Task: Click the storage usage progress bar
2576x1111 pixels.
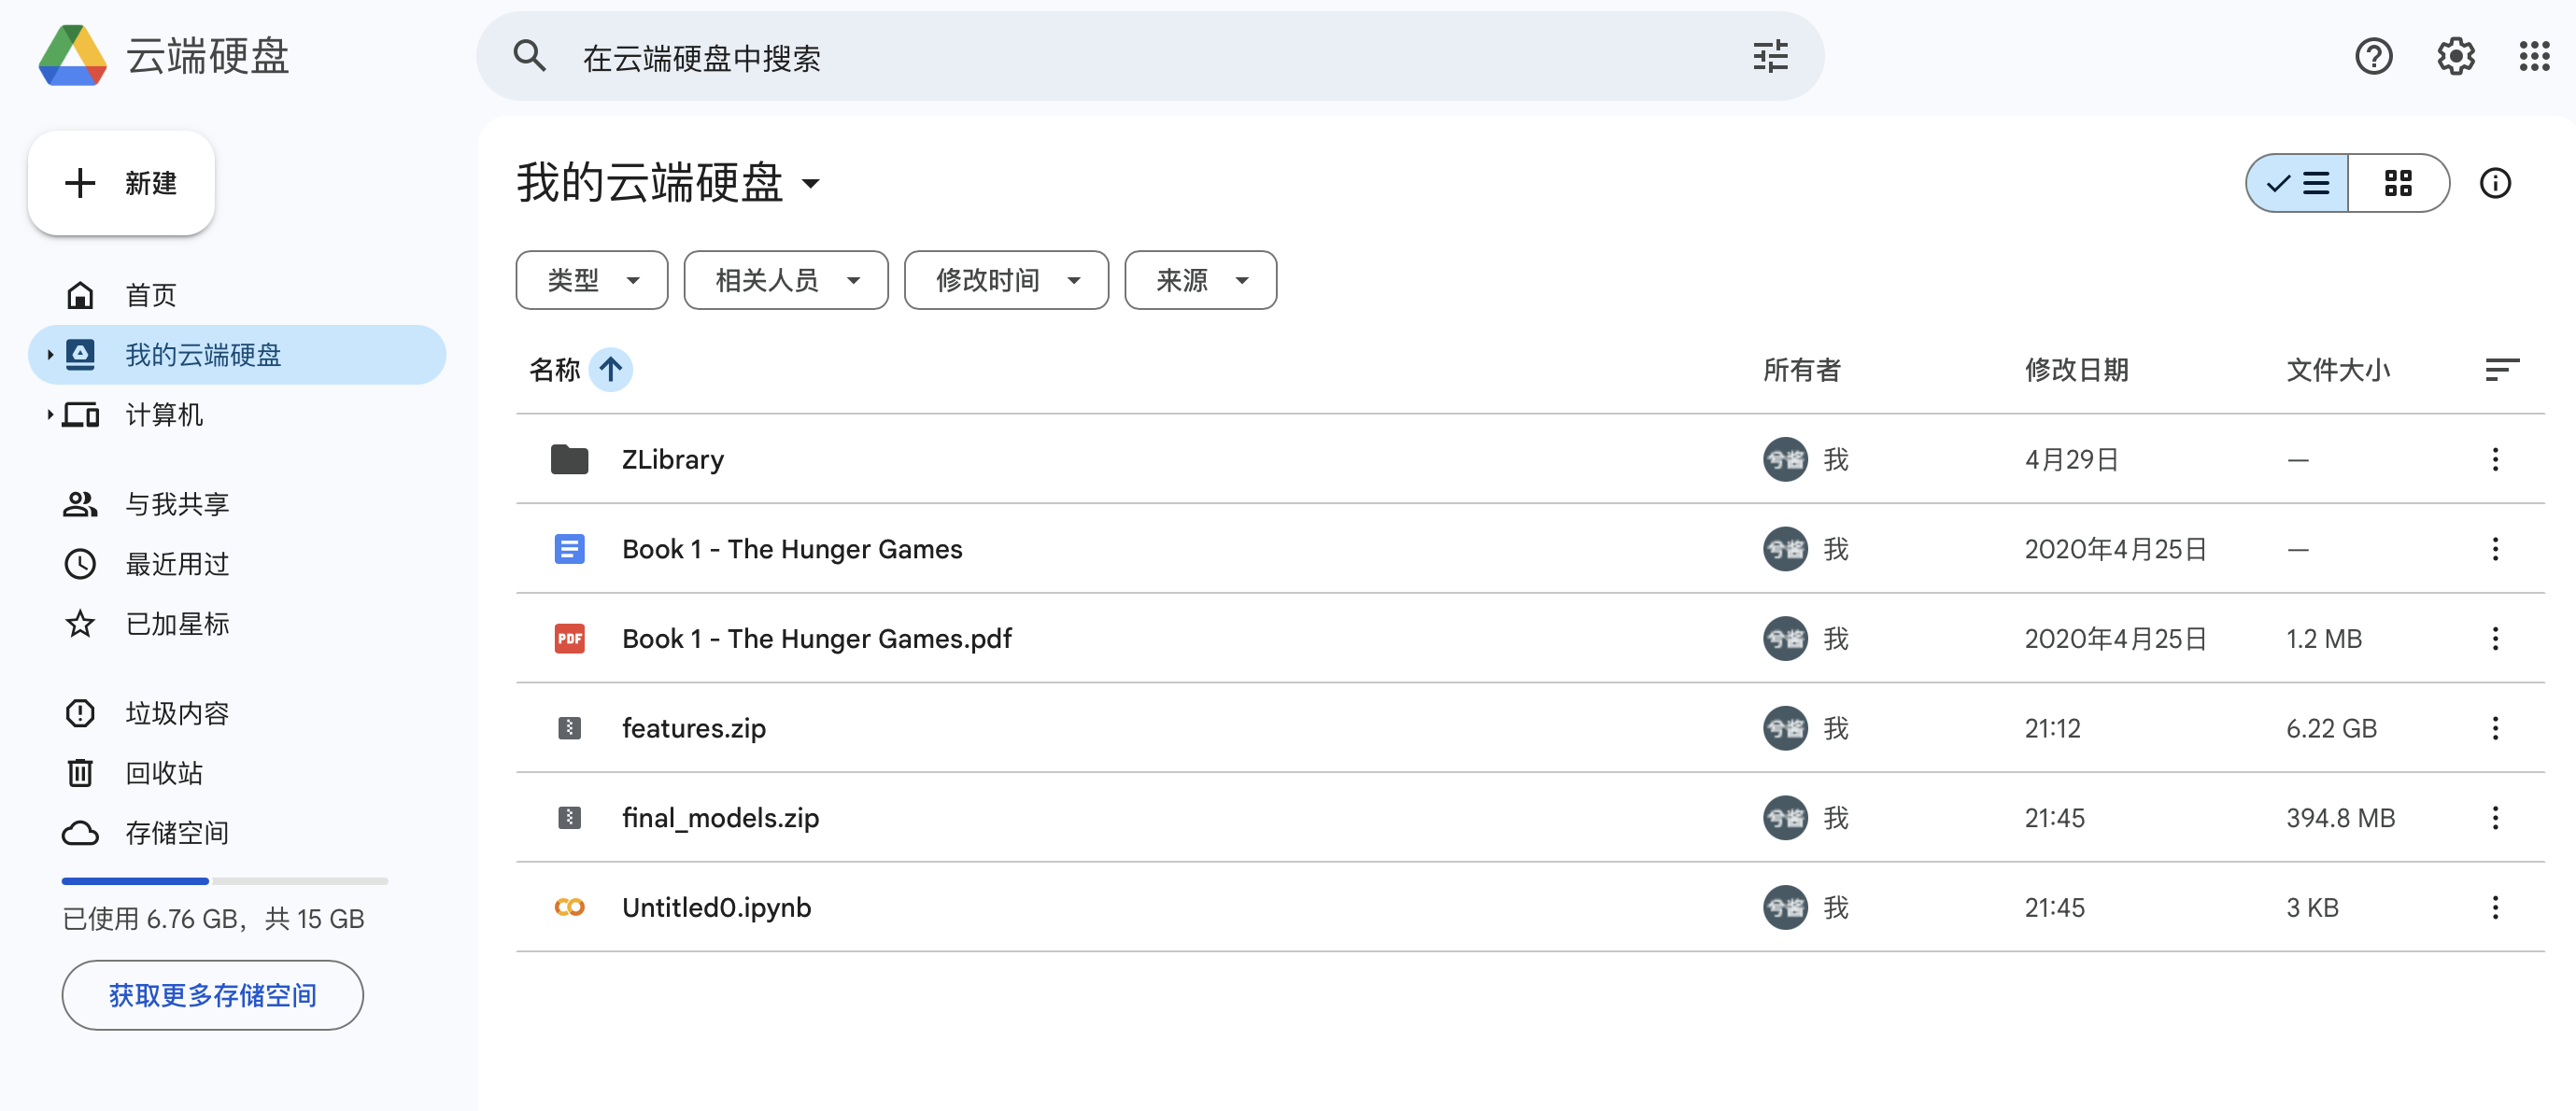Action: (x=224, y=881)
